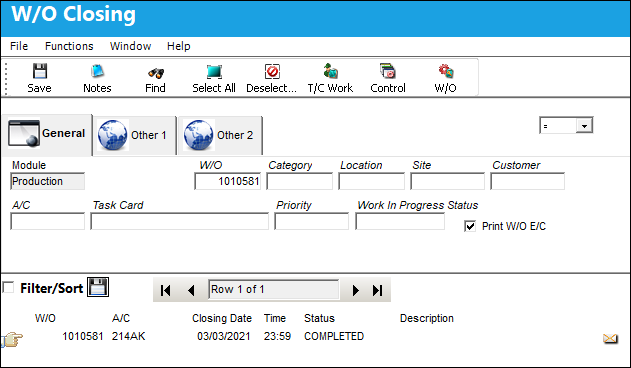Open T/C Work from toolbar

point(330,71)
